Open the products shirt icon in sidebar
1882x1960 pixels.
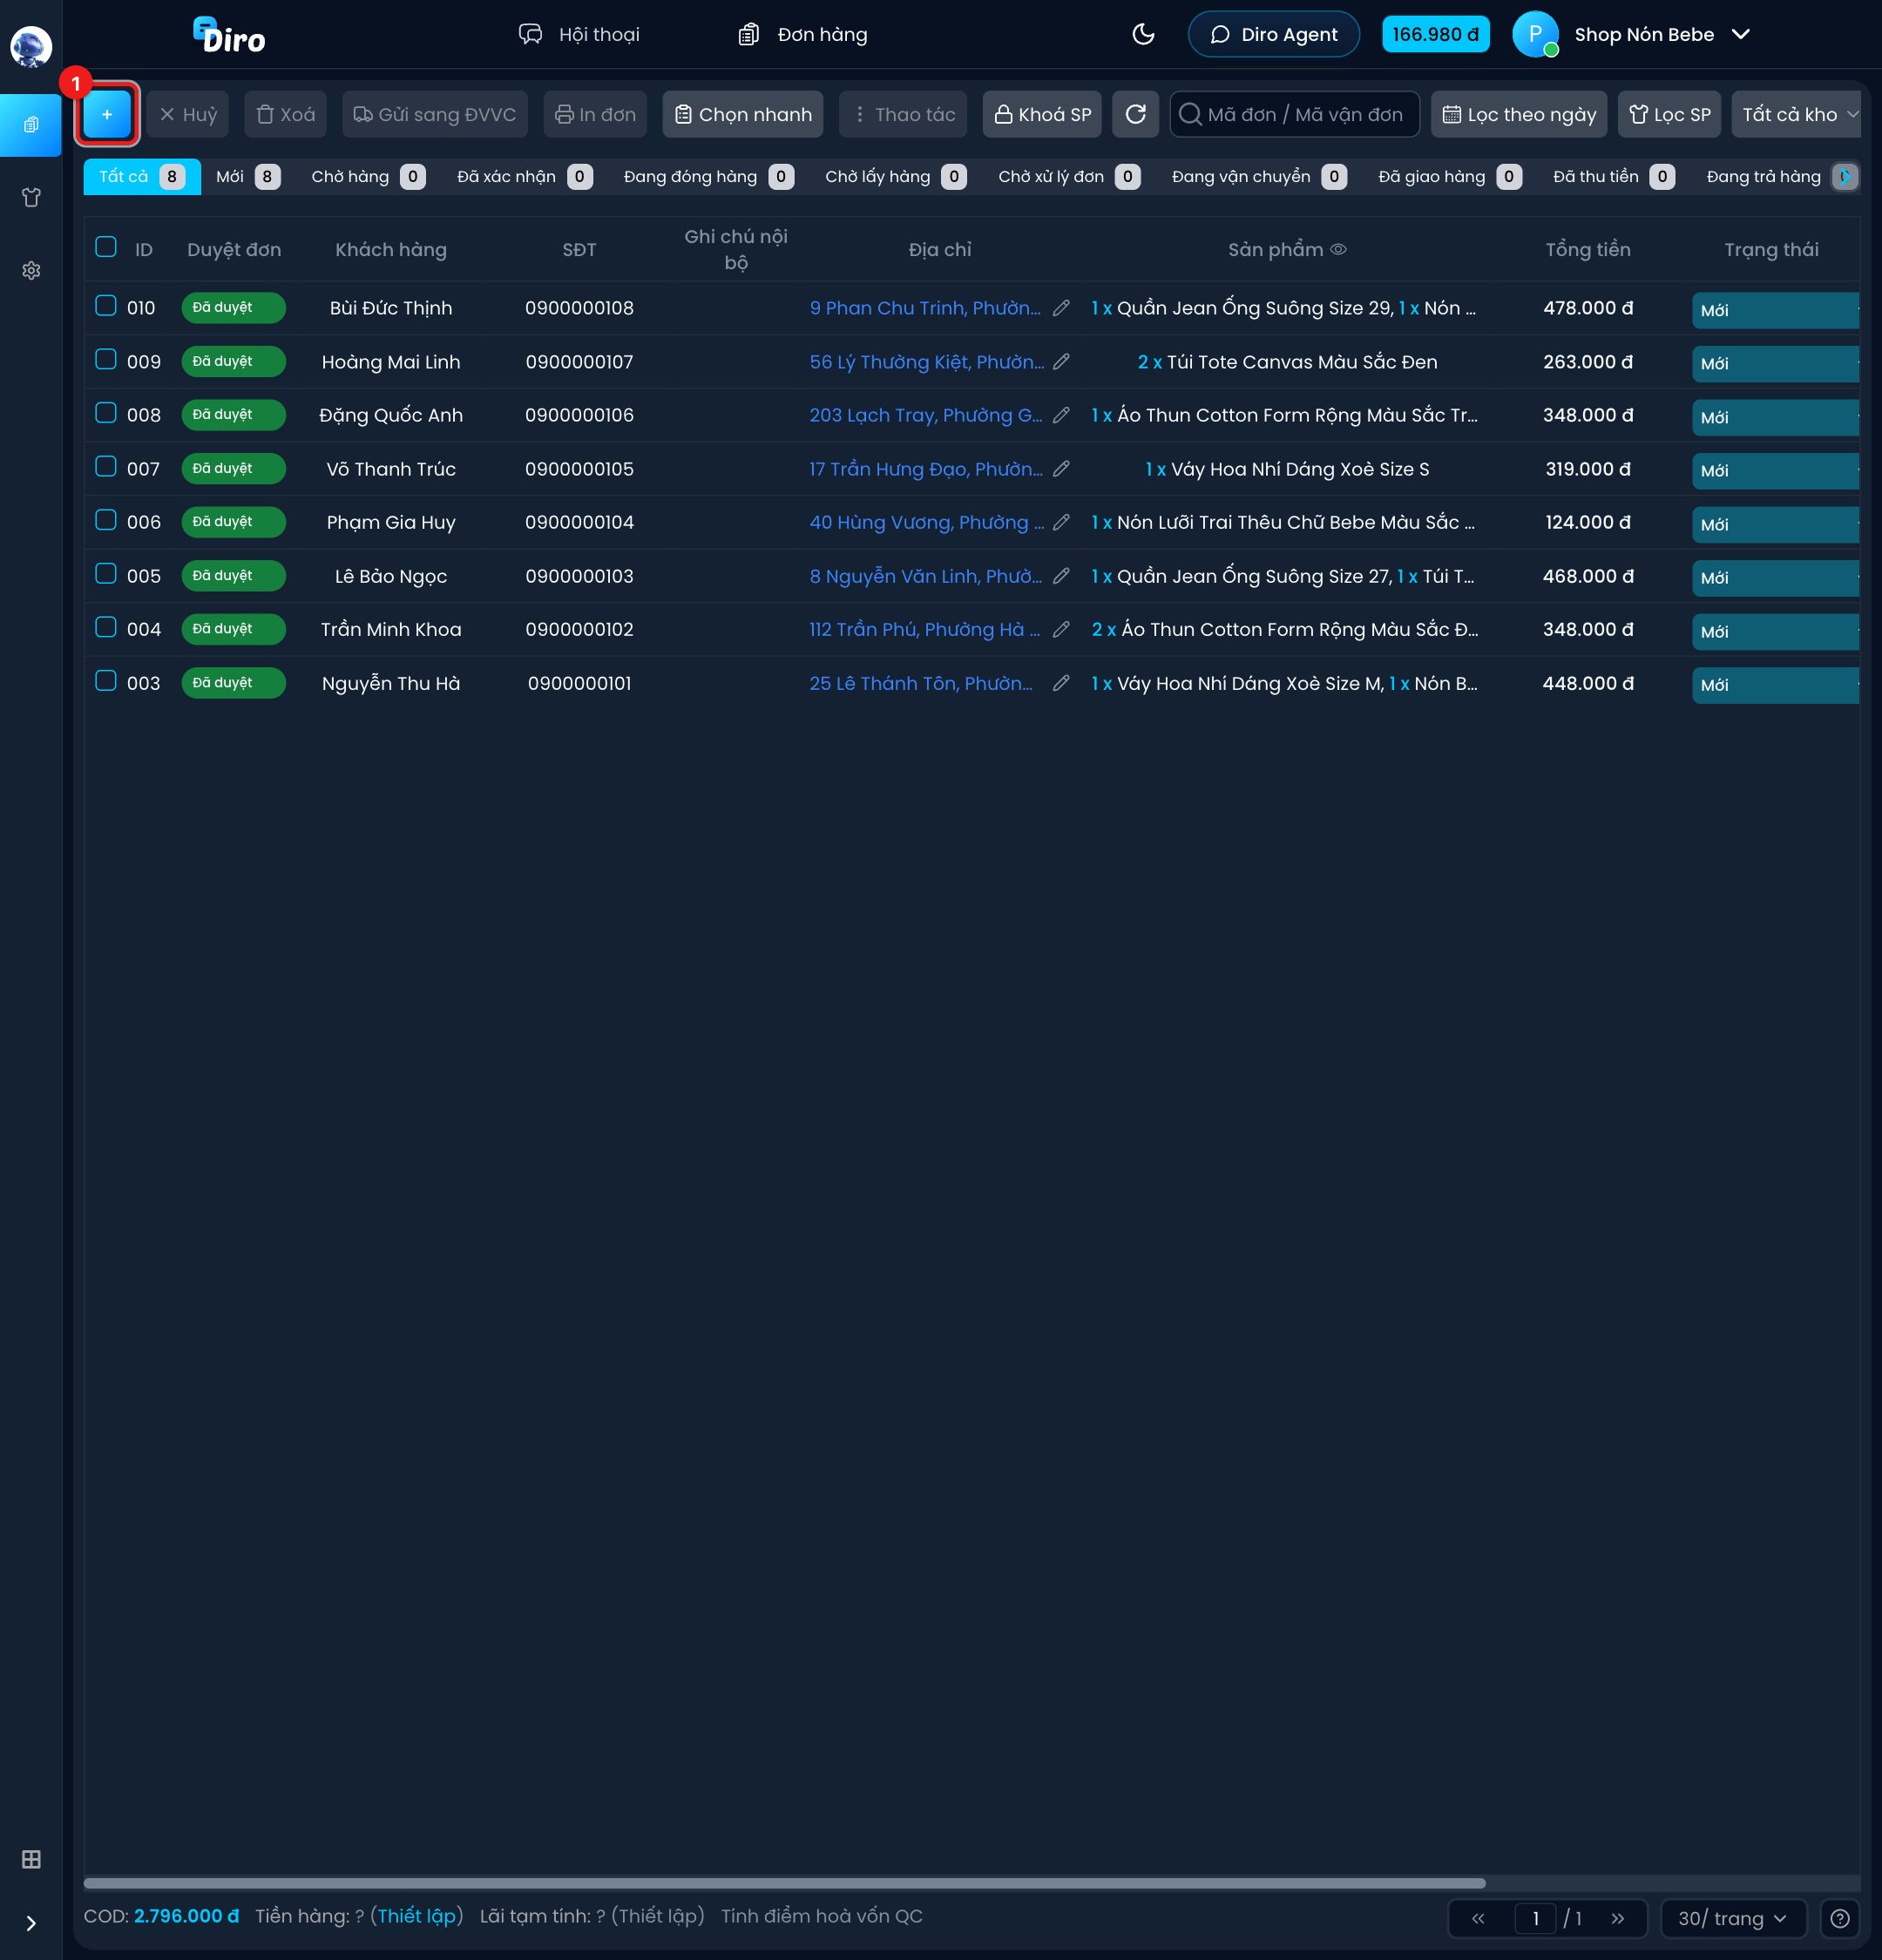coord(31,198)
